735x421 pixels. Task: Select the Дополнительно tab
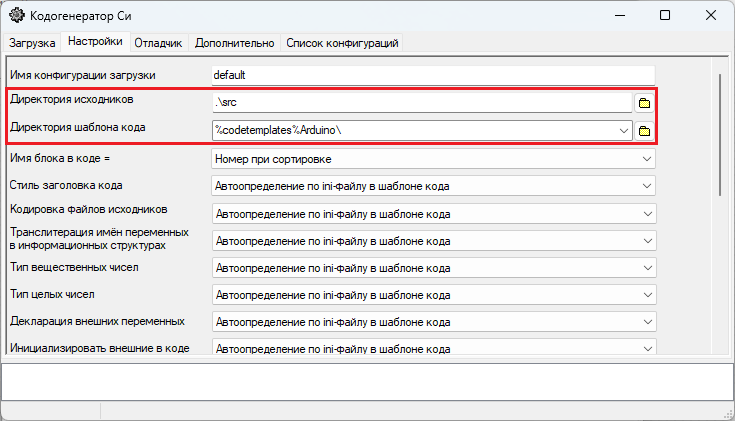234,43
